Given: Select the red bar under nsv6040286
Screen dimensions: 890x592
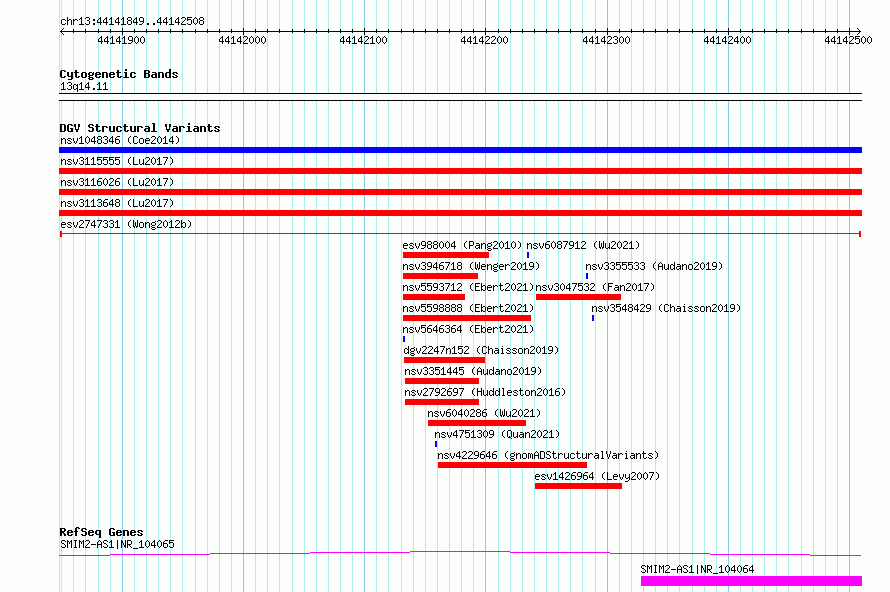Looking at the screenshot, I should coord(477,423).
